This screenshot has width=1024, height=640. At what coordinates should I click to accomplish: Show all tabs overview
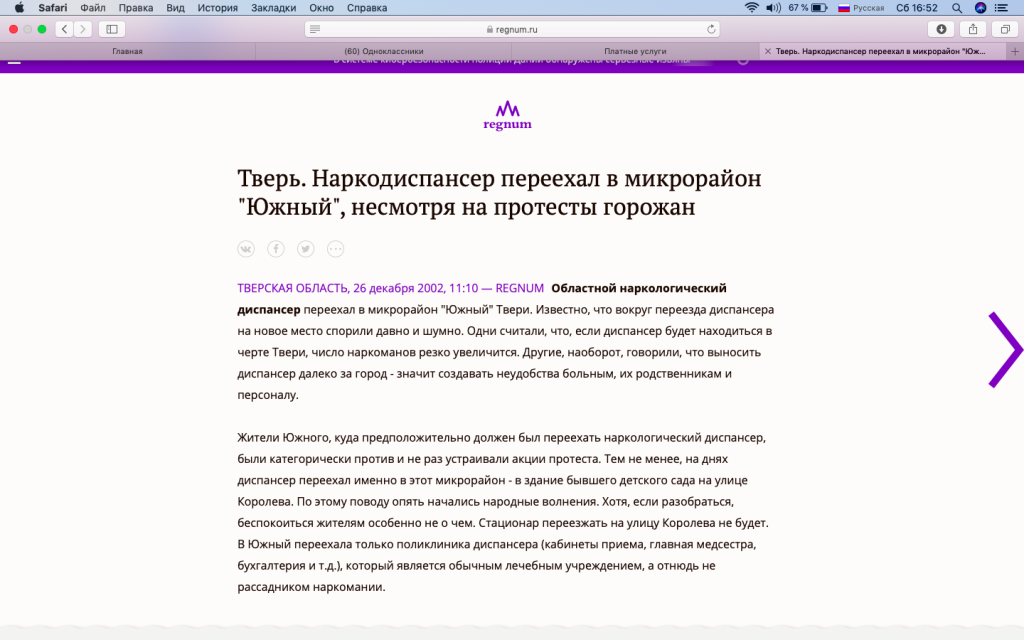(1004, 29)
